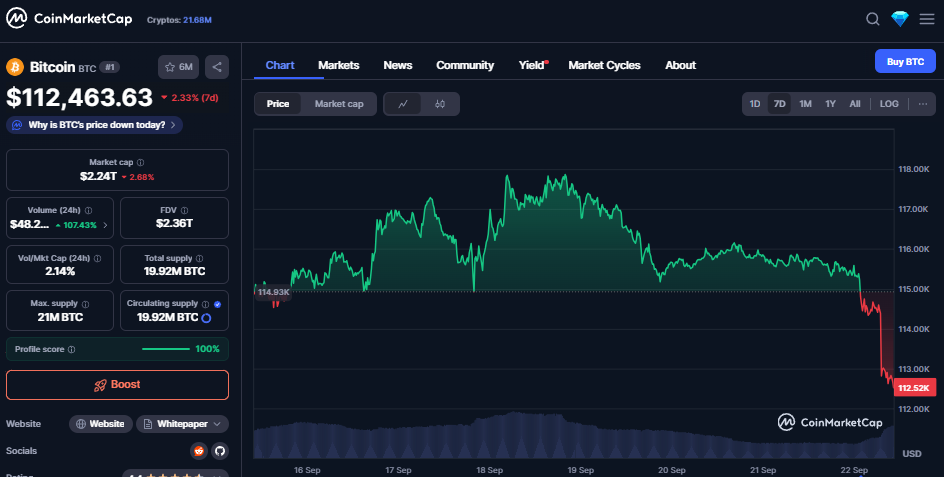Screen dimensions: 944x477
Task: Click the $2.36T FDV value
Action: point(175,223)
